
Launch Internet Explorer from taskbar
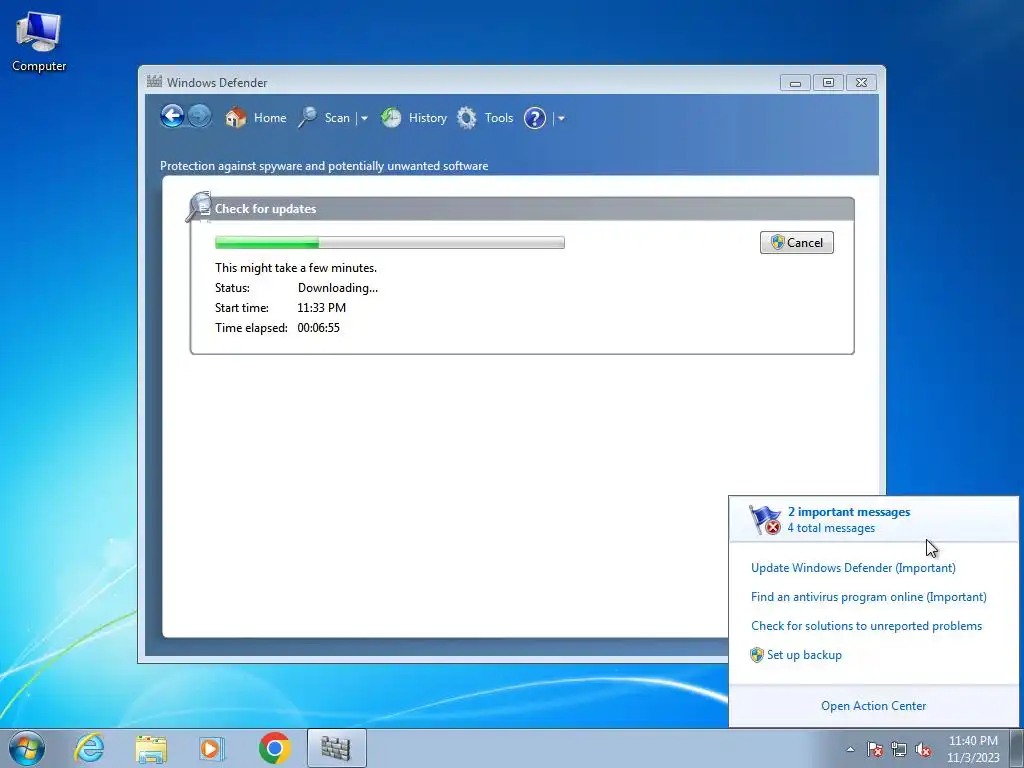(x=89, y=748)
